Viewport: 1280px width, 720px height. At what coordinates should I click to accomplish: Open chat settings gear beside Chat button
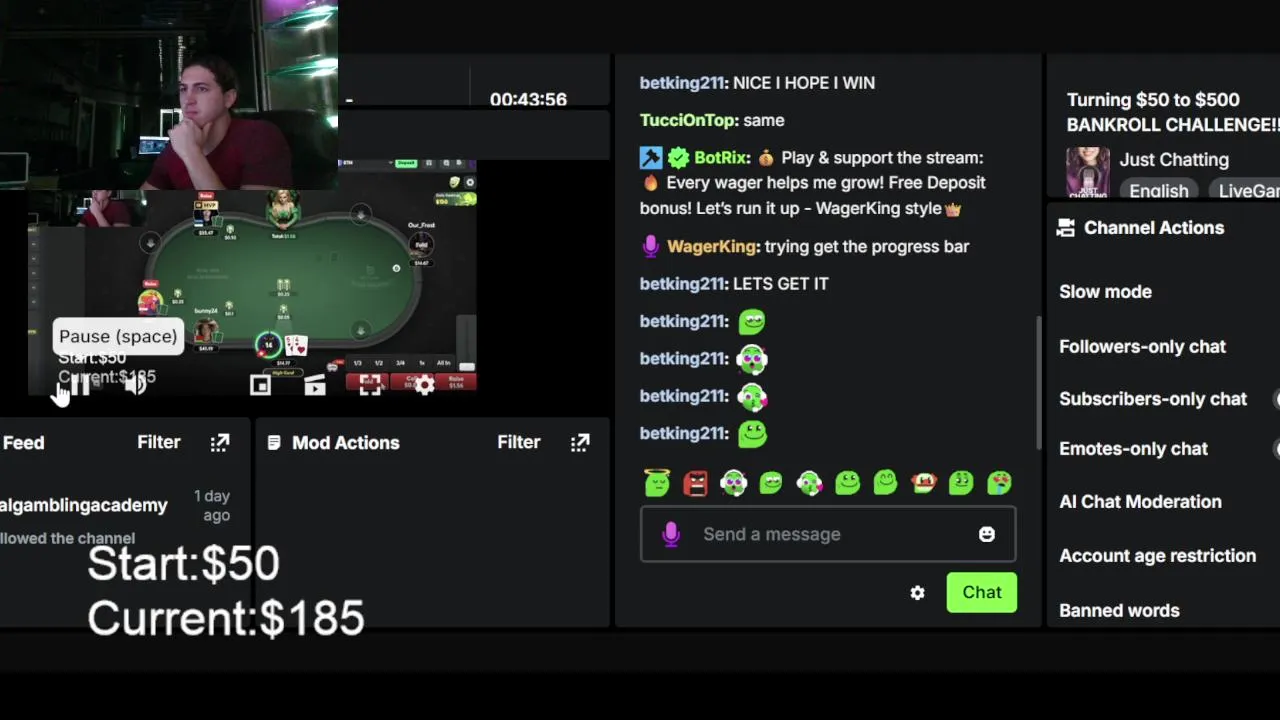(x=917, y=593)
